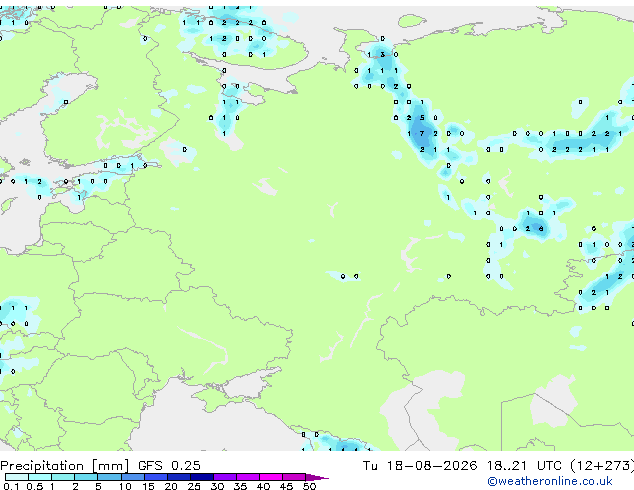634x490 pixels.
Task: Click the 'GFS 0.25' model label
Action: [169, 465]
